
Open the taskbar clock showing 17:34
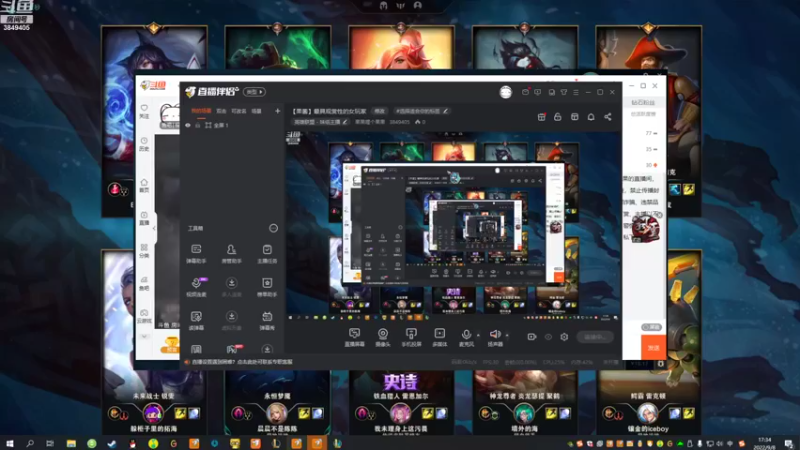[x=765, y=443]
